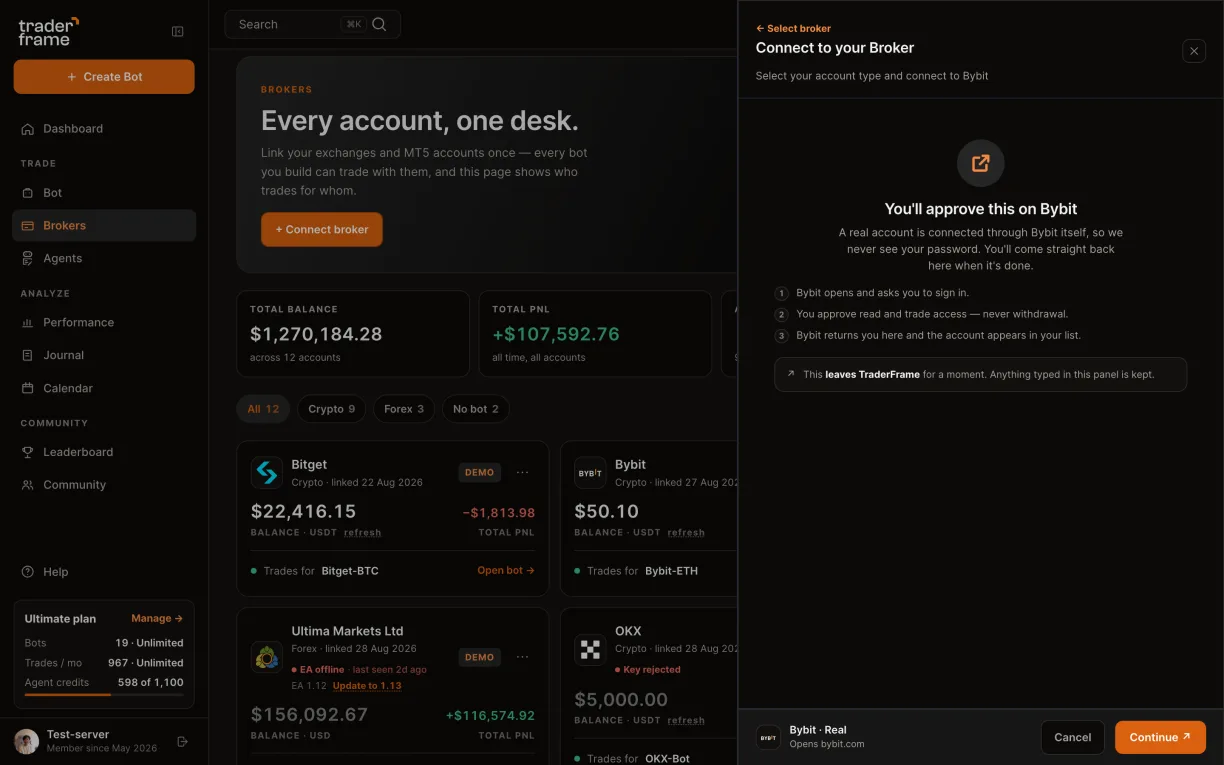Click Bitget-BTC bot name

(x=350, y=571)
